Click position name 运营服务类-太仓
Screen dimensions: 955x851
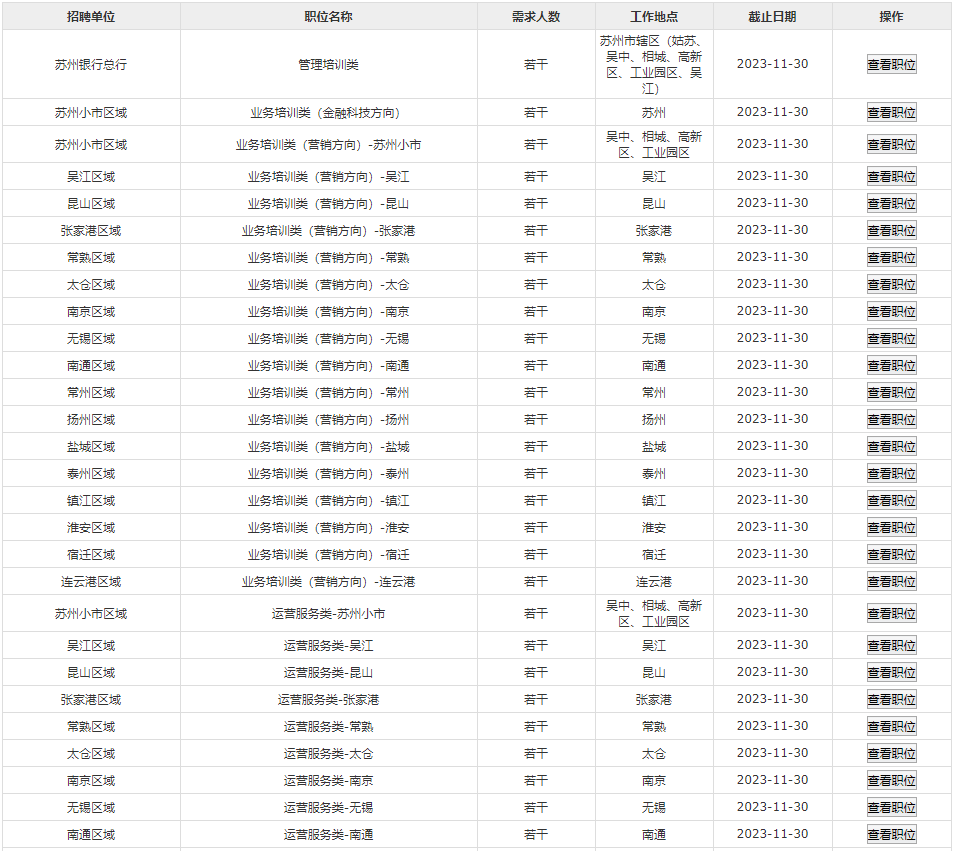click(x=328, y=754)
